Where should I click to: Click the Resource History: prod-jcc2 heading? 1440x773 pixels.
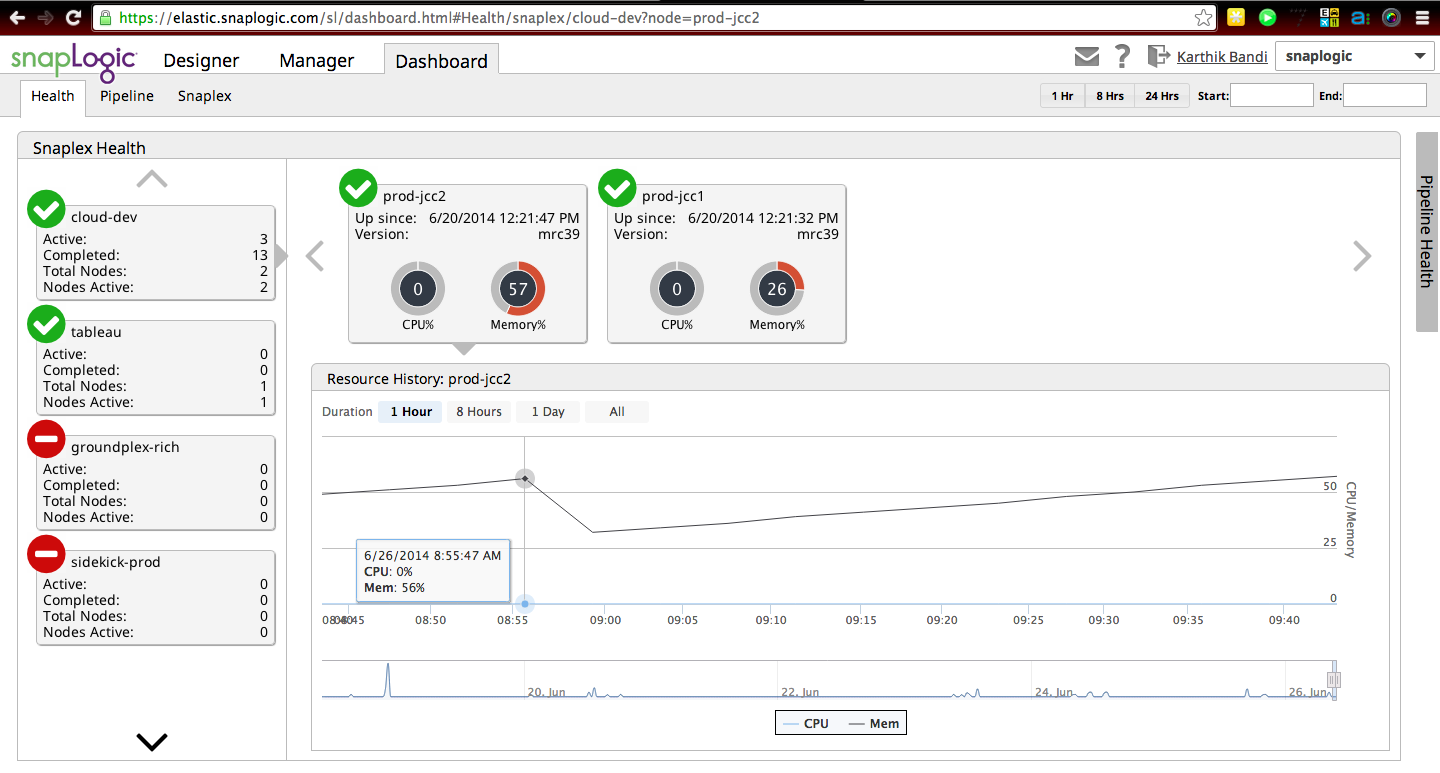[419, 379]
